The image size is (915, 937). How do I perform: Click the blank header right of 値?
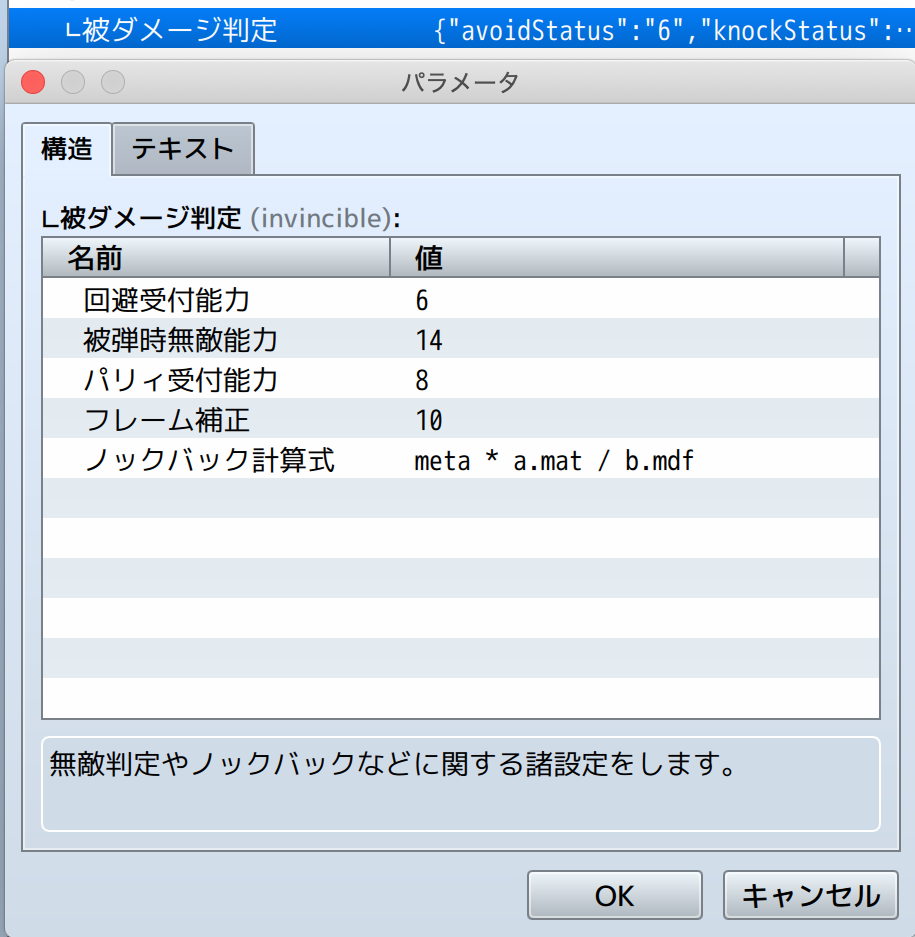(861, 259)
